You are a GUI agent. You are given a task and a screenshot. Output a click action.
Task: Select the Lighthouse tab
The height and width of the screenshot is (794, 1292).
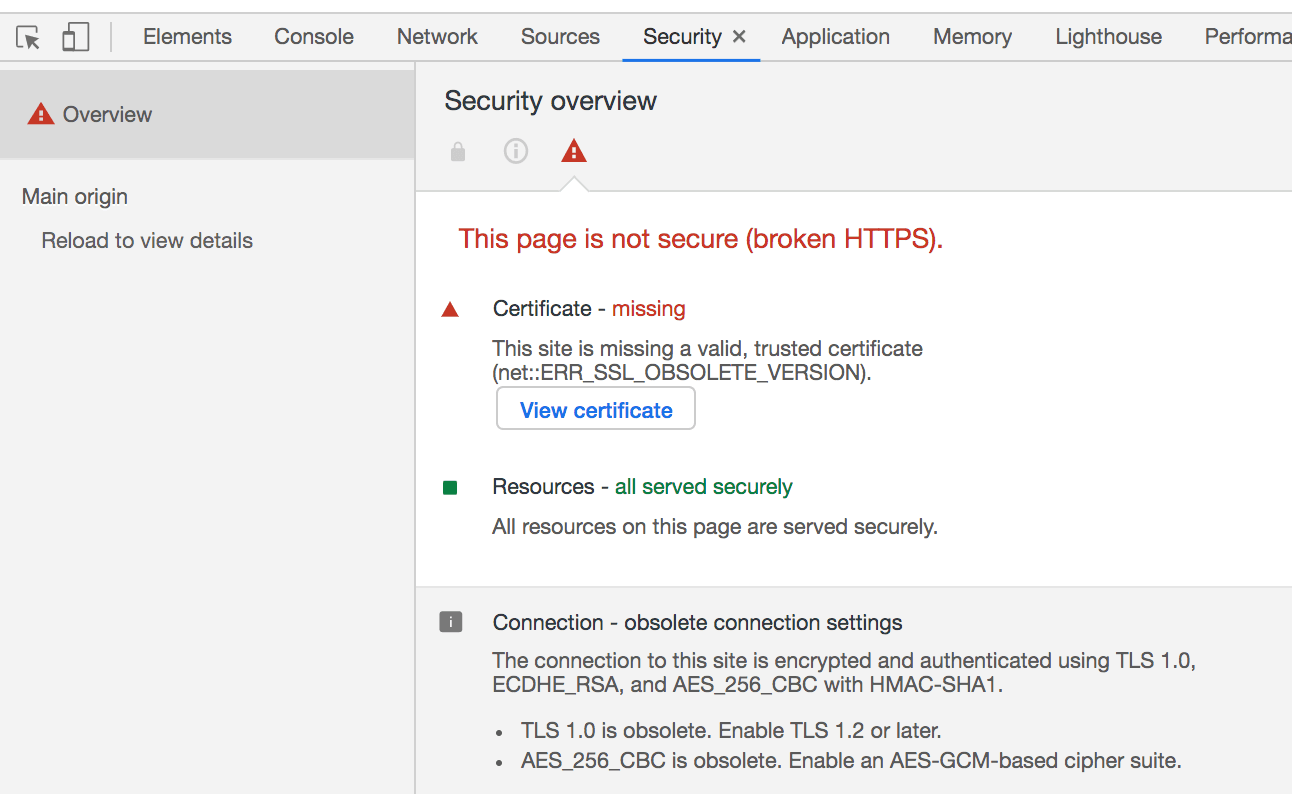click(1108, 37)
